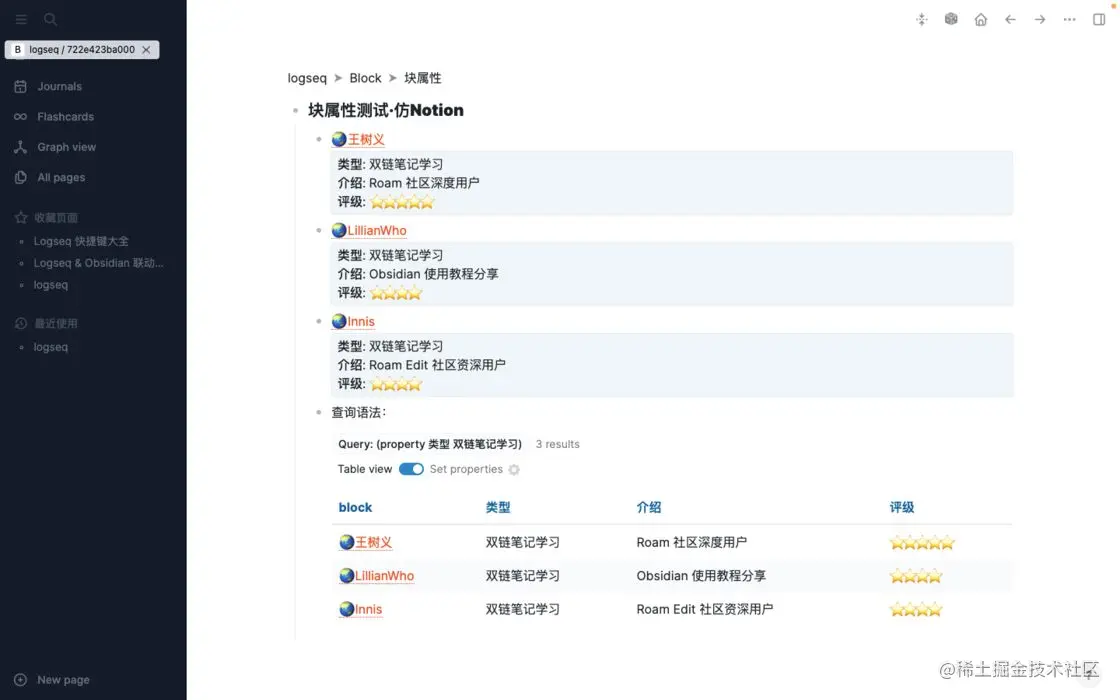Click Block in the breadcrumb
The image size is (1120, 700).
tap(365, 78)
